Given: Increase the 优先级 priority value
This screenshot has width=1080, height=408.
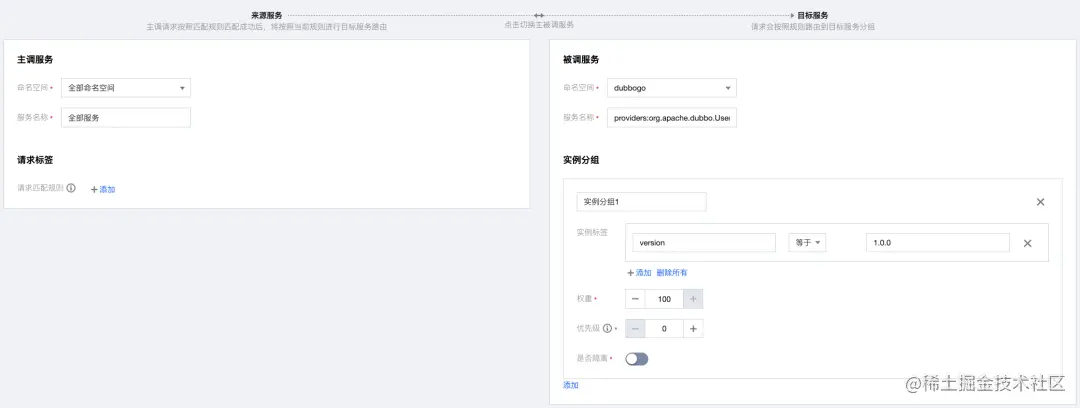Looking at the screenshot, I should [693, 329].
